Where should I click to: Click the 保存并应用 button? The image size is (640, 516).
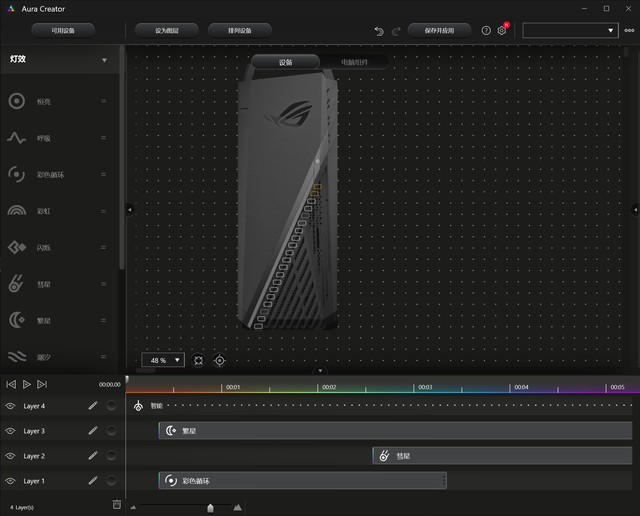[439, 31]
